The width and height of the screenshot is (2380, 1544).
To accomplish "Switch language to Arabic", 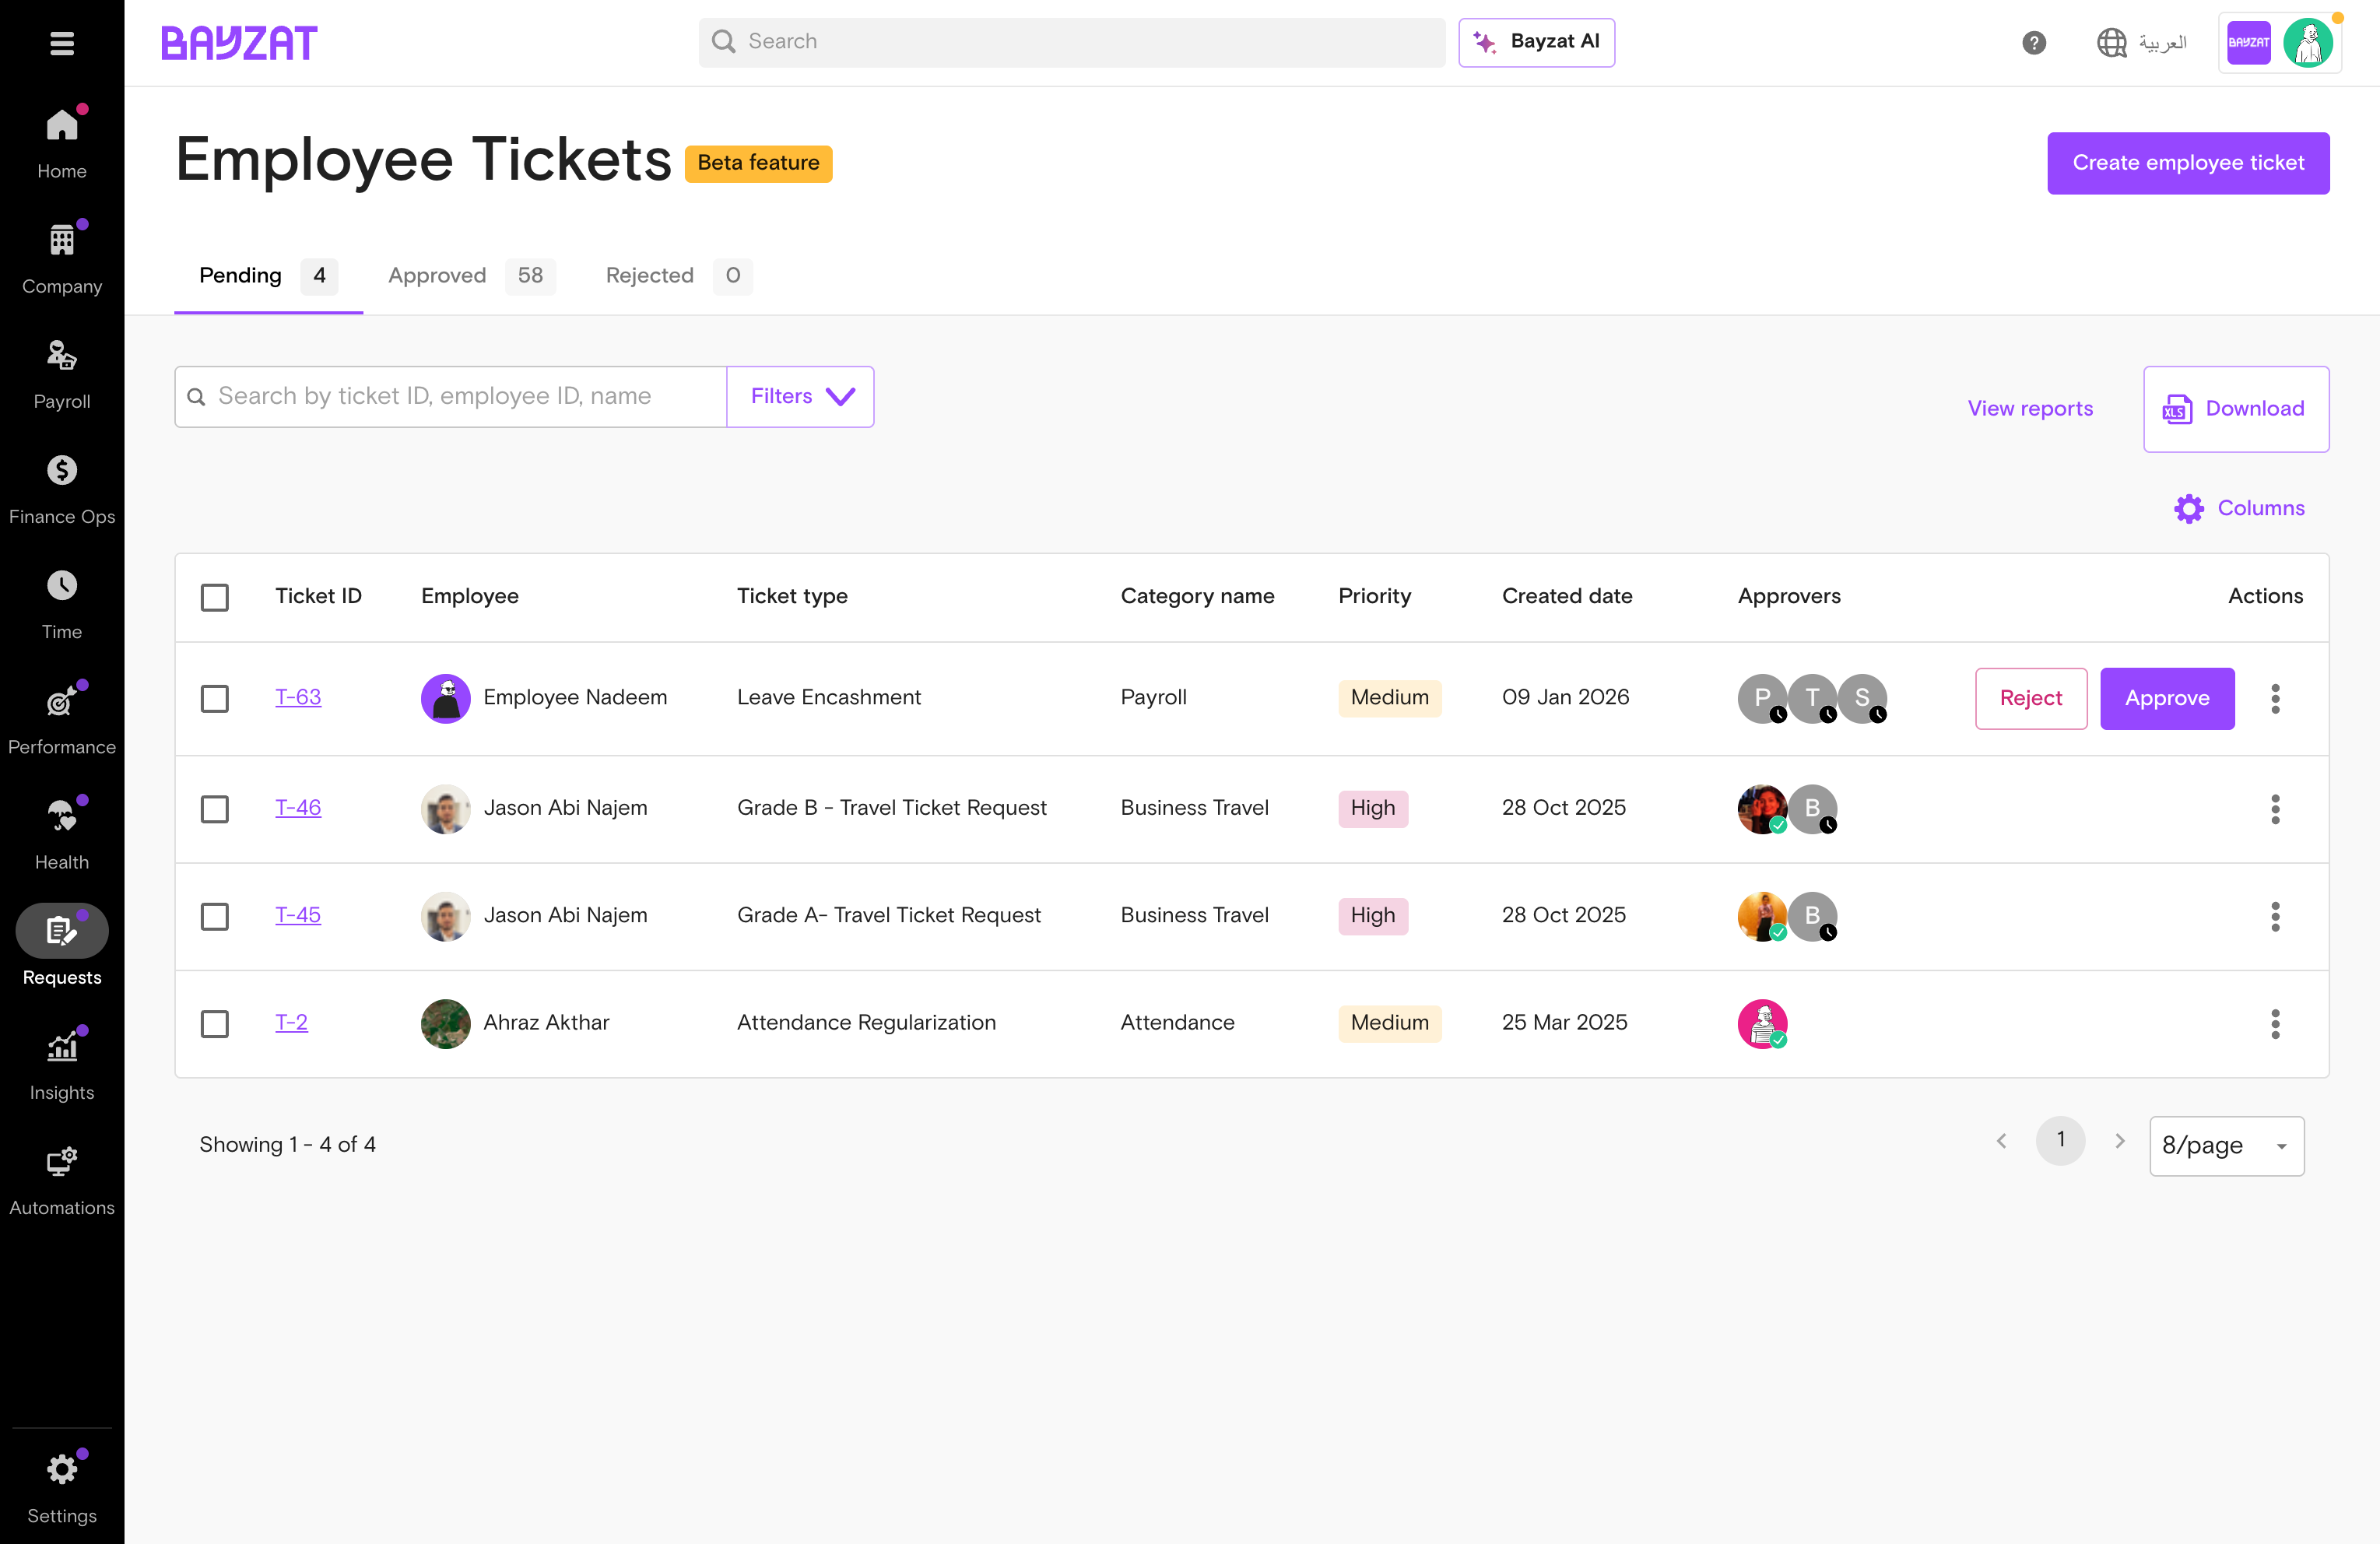I will tap(2142, 43).
